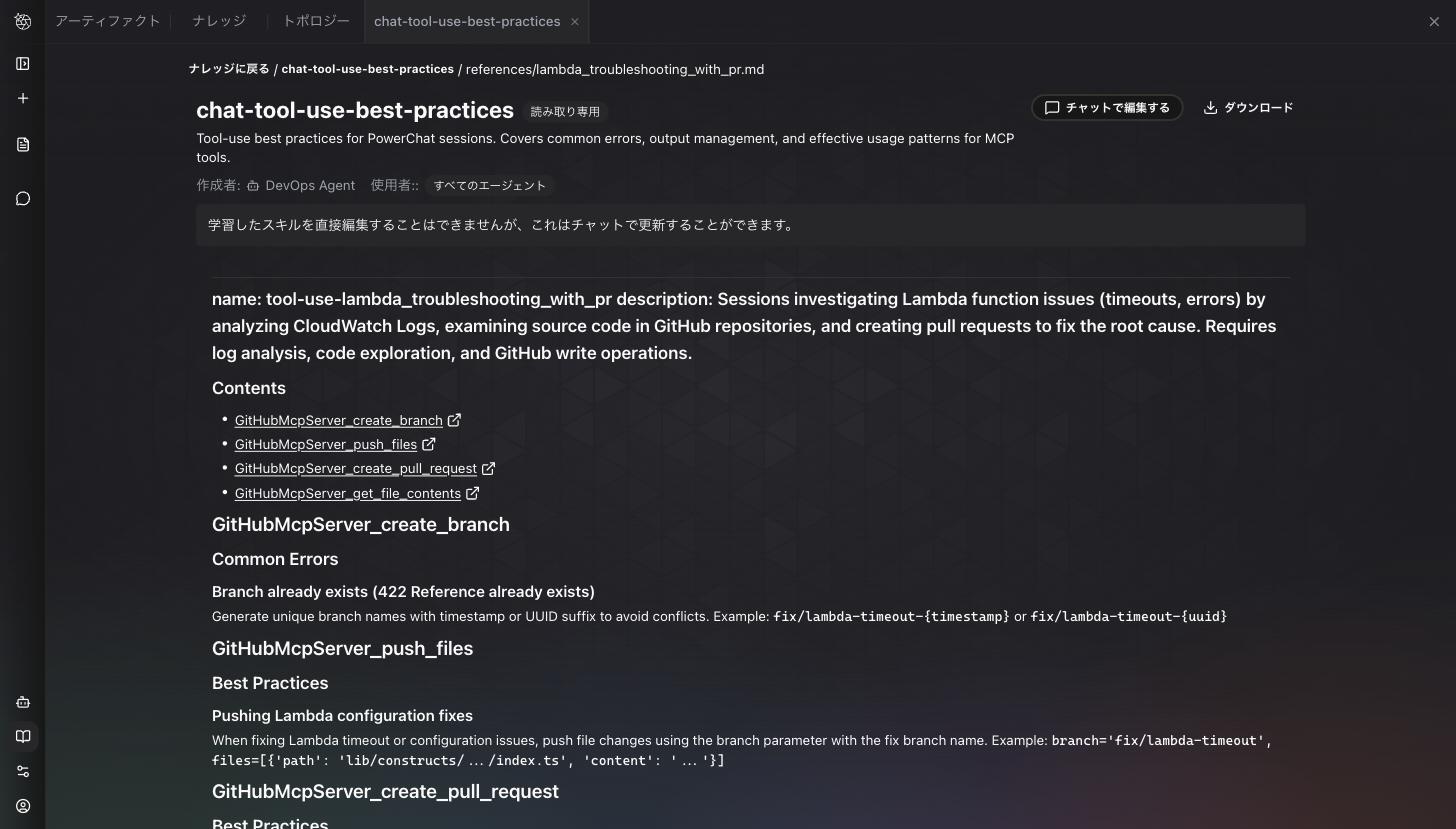Screen dimensions: 1456x829
Task: Go back via ナレッジに戻る breadcrumb
Action: (x=229, y=69)
